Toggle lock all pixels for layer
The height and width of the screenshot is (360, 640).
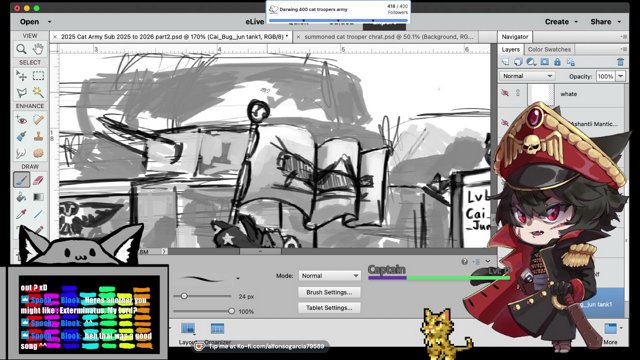558,62
